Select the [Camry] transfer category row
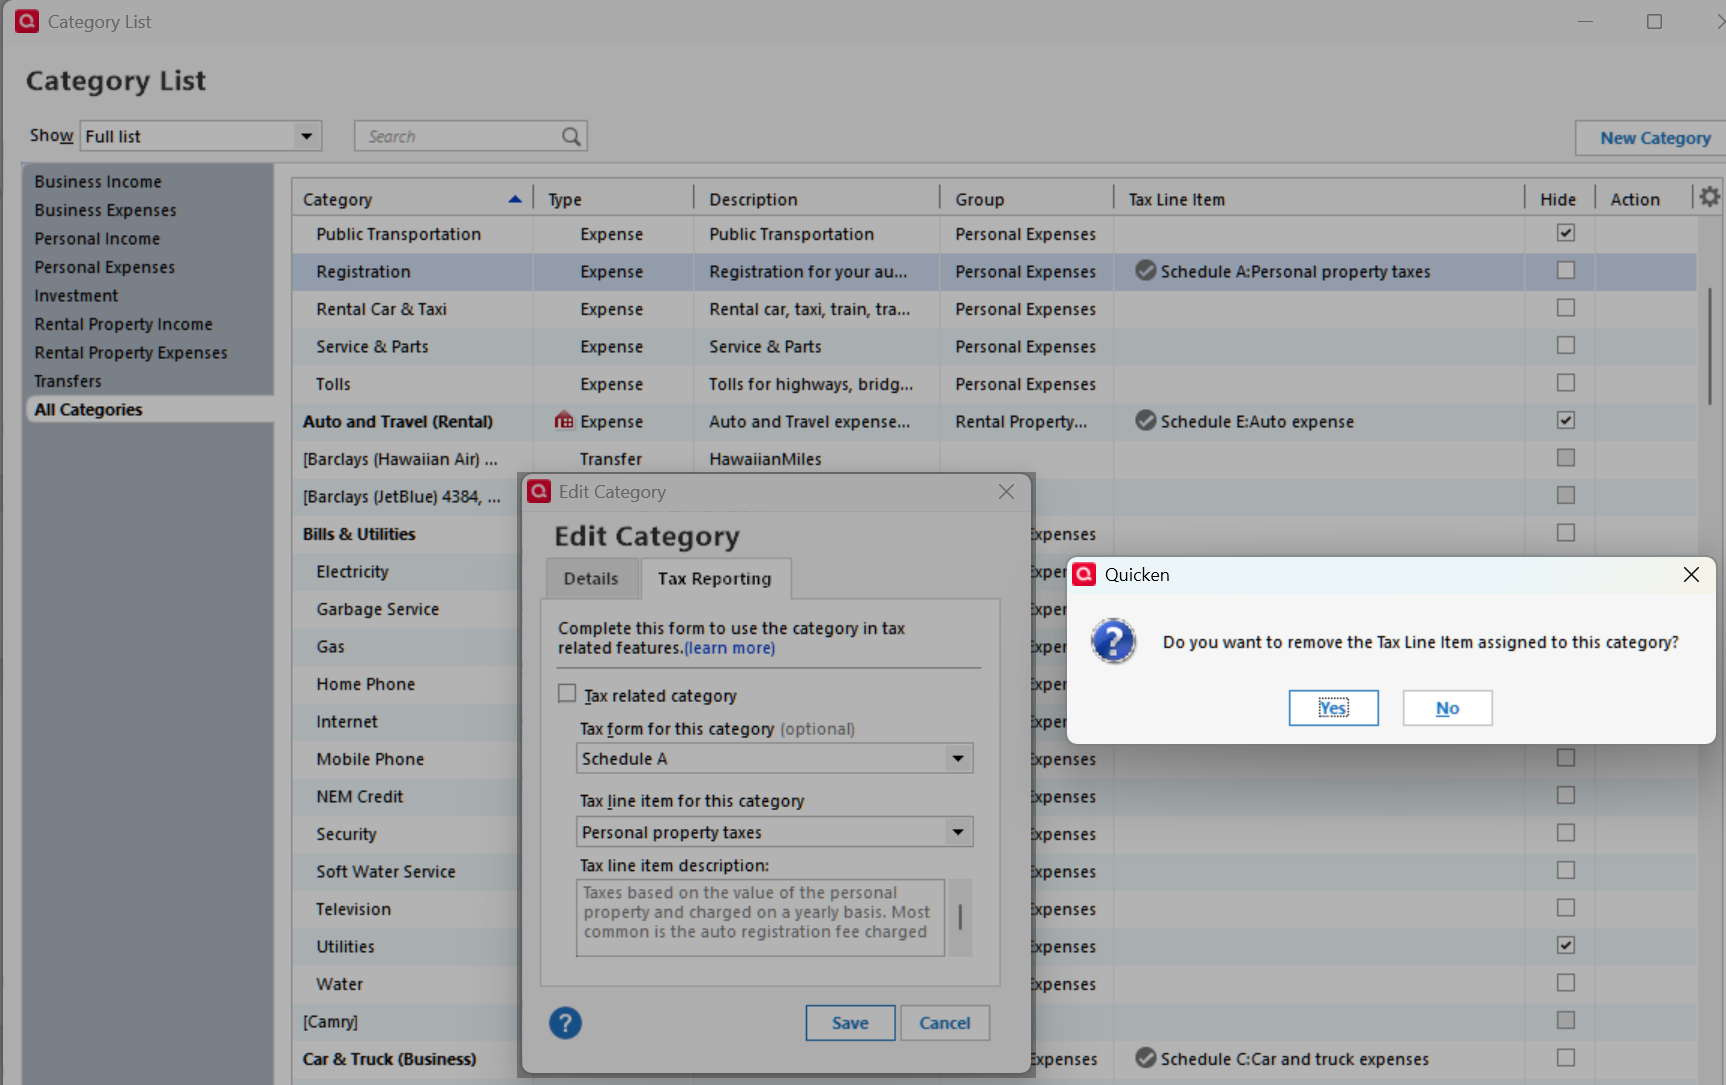Image resolution: width=1726 pixels, height=1085 pixels. [330, 1021]
